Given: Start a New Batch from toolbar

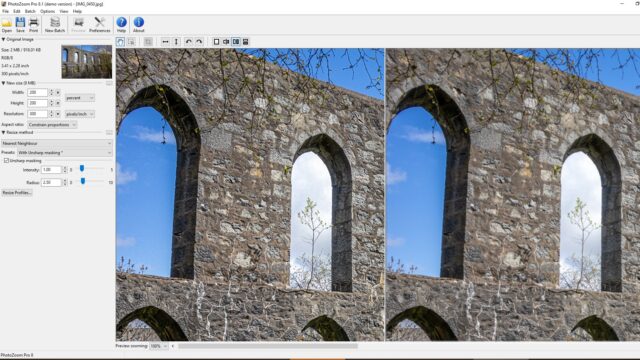Looking at the screenshot, I should [x=55, y=24].
